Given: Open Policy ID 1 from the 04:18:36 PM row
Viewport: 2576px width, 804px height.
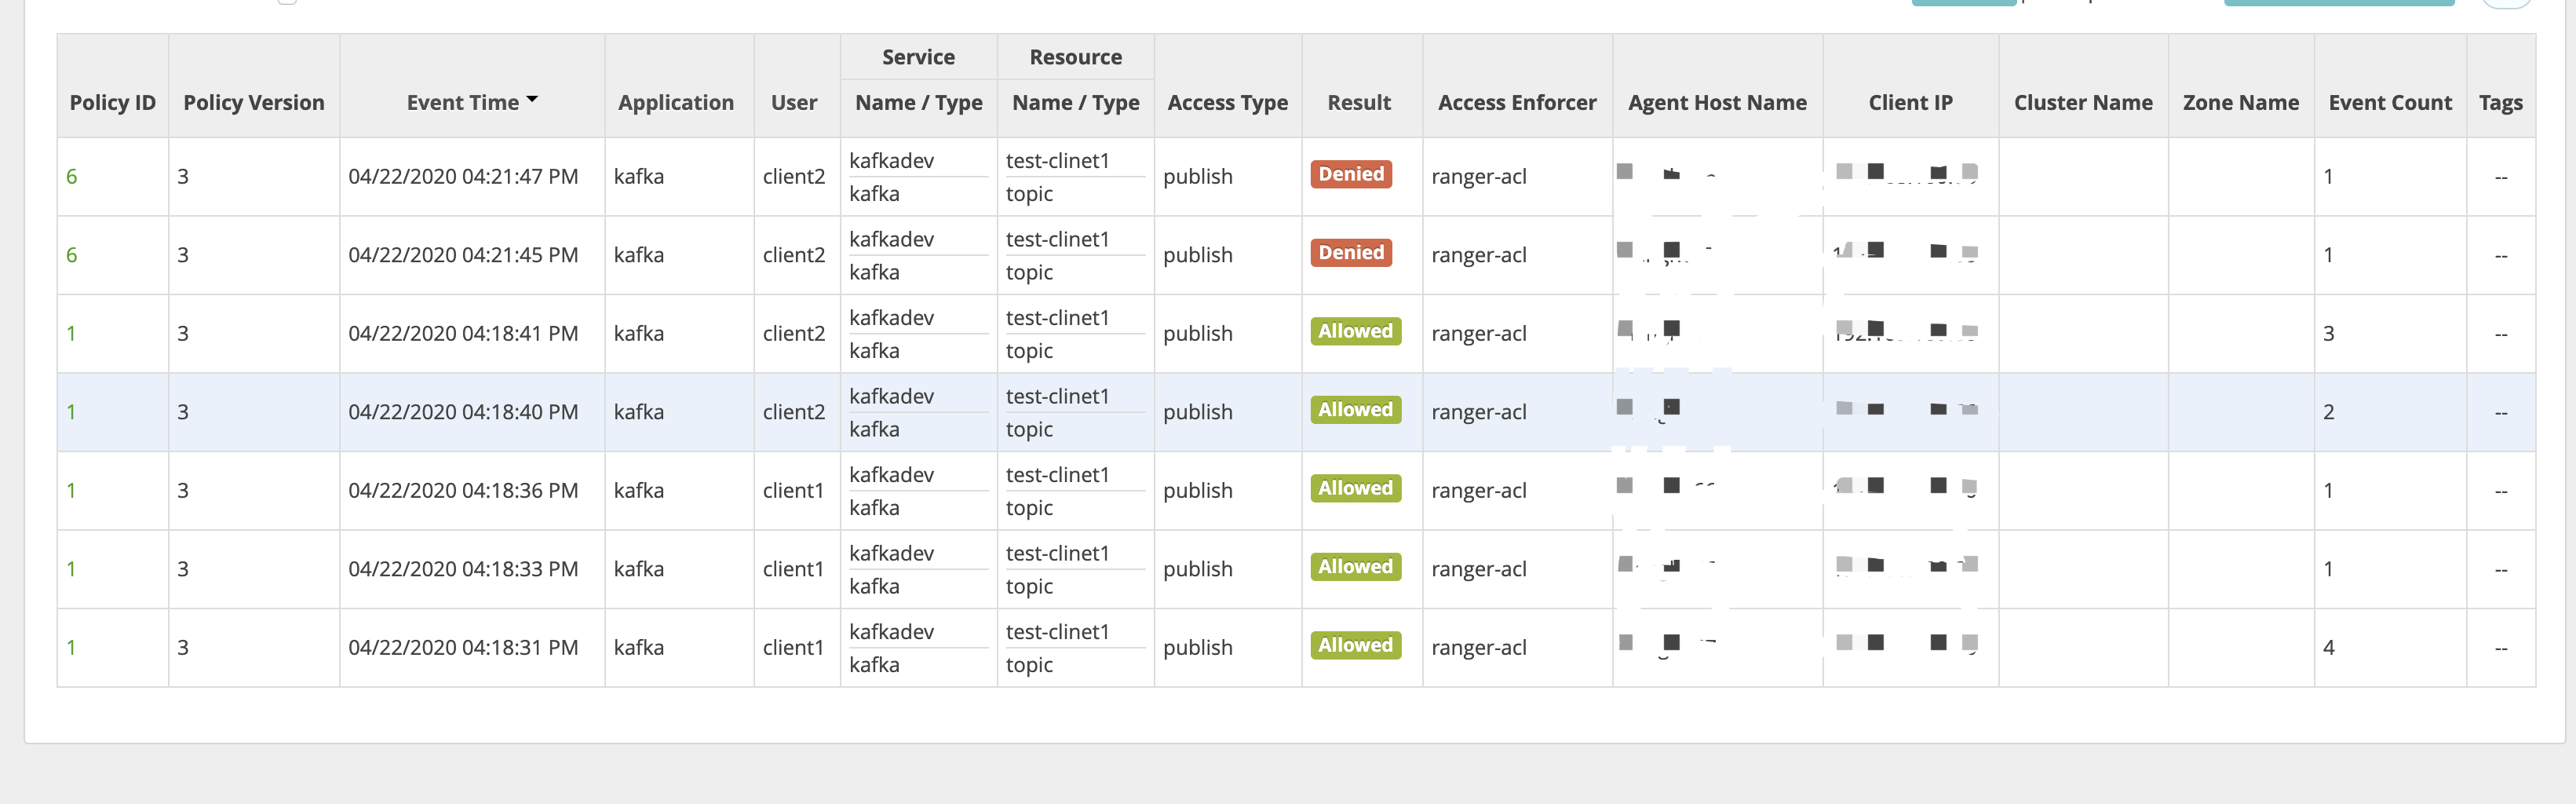Looking at the screenshot, I should click(x=71, y=490).
